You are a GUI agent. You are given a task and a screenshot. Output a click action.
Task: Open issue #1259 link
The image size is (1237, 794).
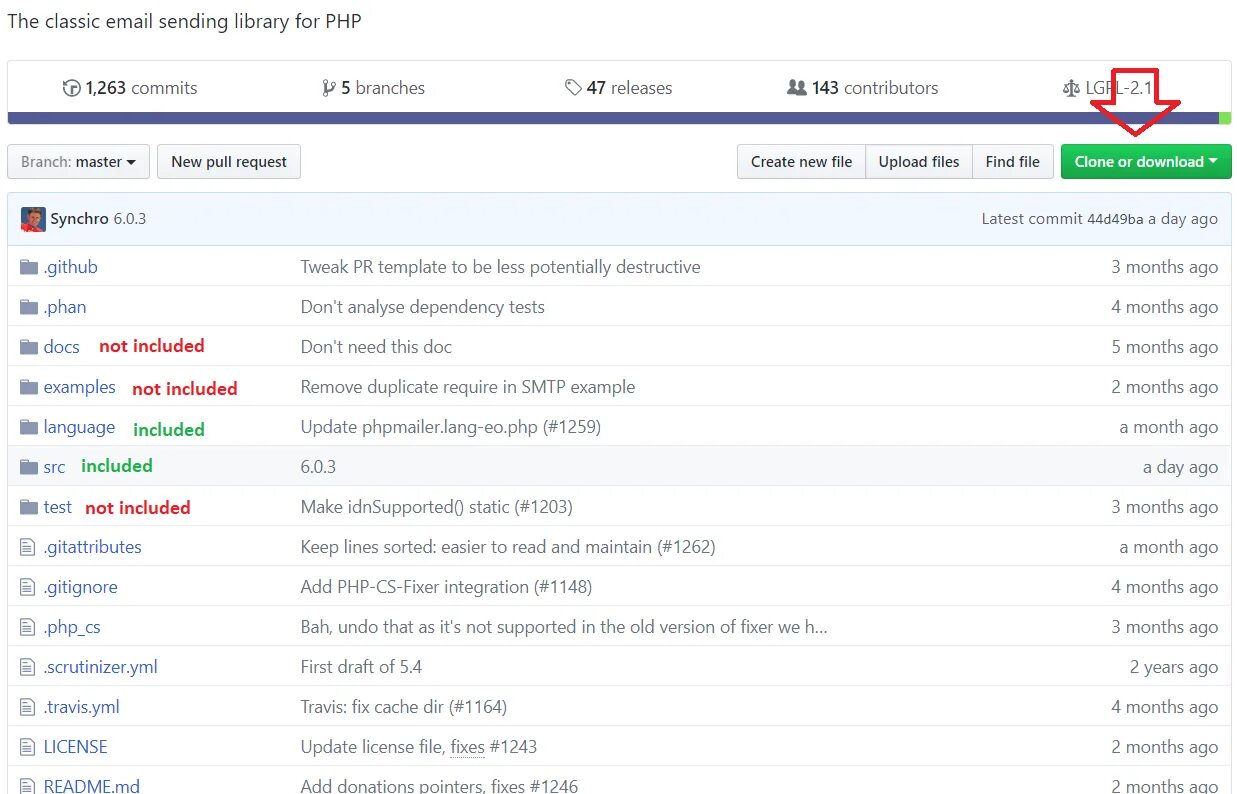tap(571, 427)
